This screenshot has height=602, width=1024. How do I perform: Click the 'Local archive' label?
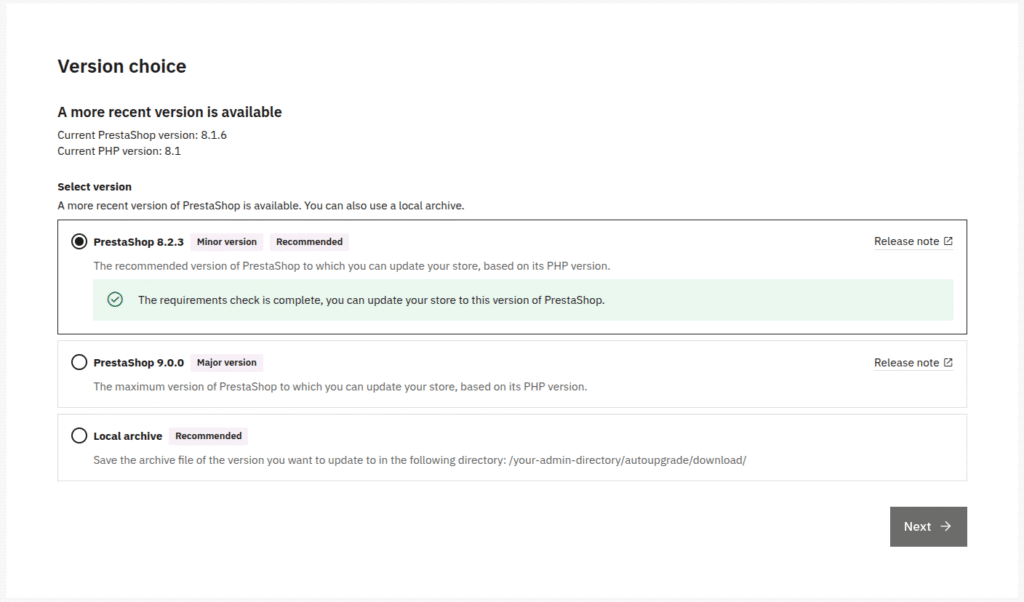click(x=127, y=436)
